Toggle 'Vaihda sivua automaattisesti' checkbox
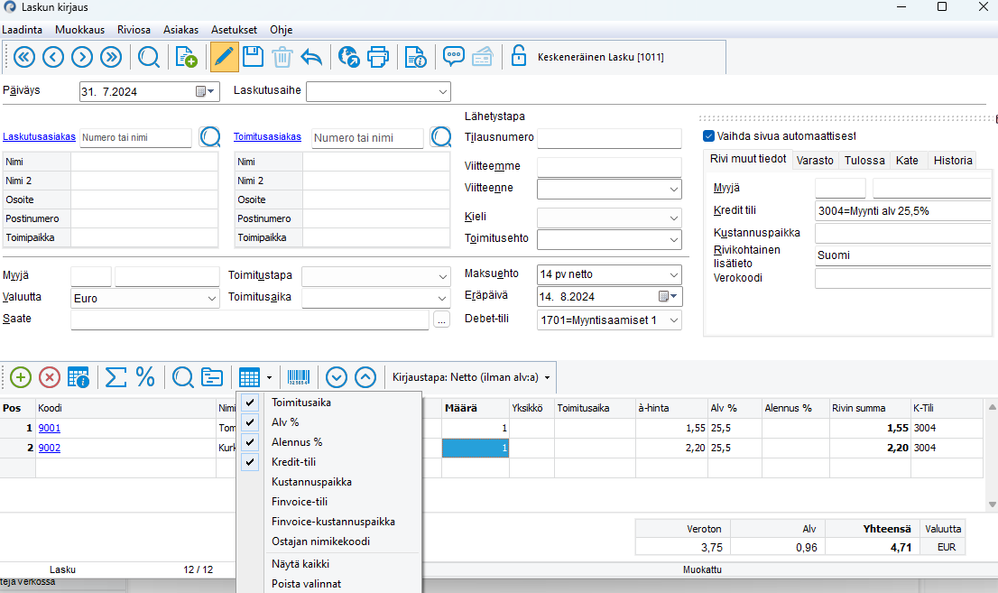This screenshot has width=998, height=593. (x=708, y=136)
